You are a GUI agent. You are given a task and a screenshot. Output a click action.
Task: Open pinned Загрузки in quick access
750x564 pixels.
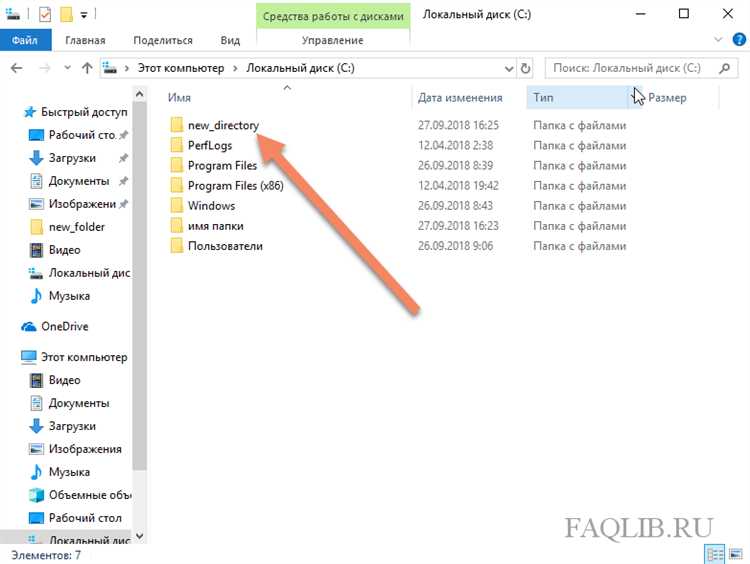click(x=72, y=158)
